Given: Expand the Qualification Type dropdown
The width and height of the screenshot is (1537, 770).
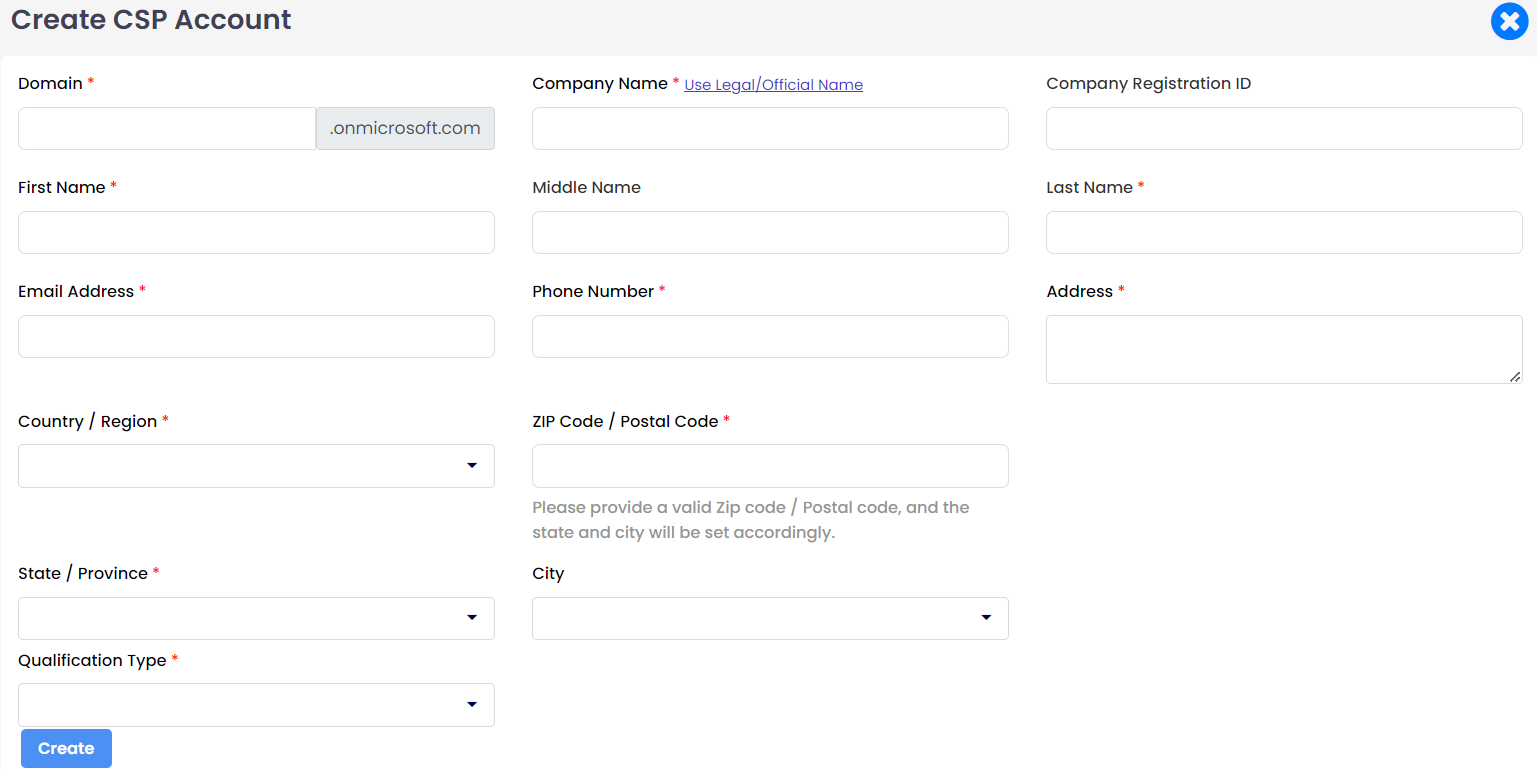Looking at the screenshot, I should 256,705.
